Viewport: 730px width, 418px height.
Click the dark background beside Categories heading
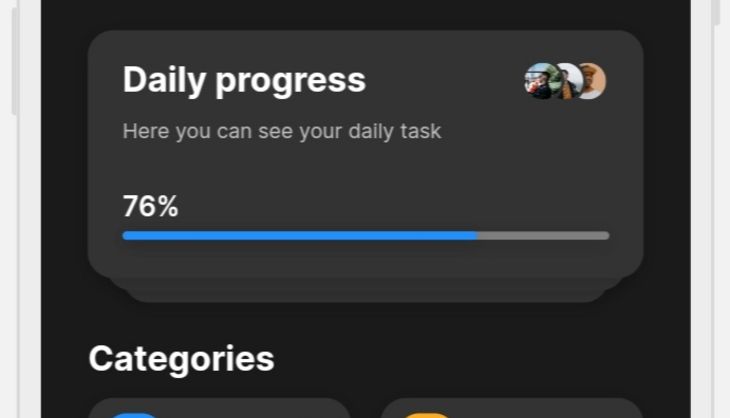pos(466,359)
